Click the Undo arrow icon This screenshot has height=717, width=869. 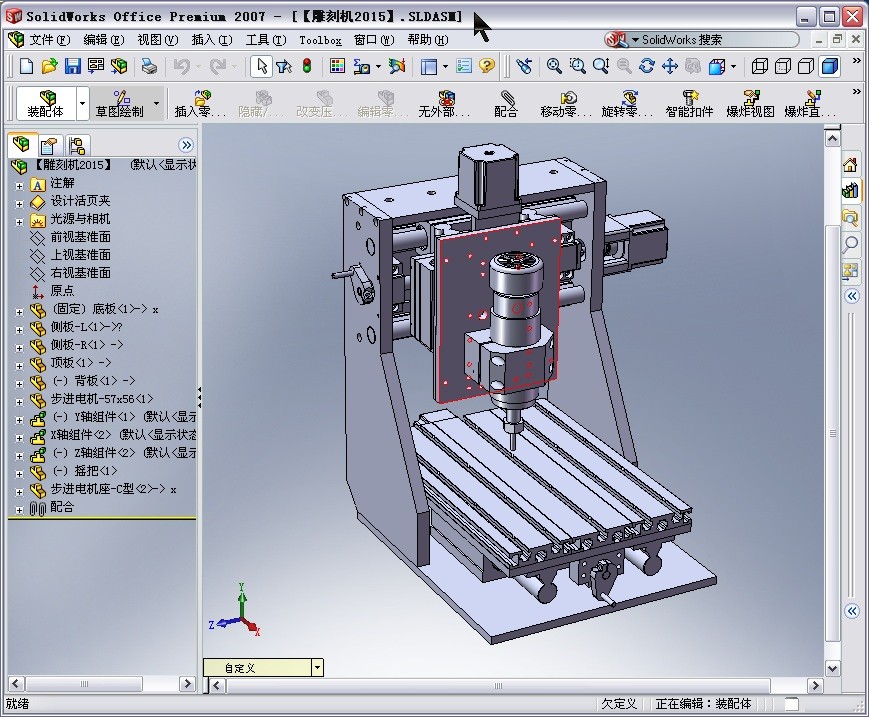click(x=181, y=66)
